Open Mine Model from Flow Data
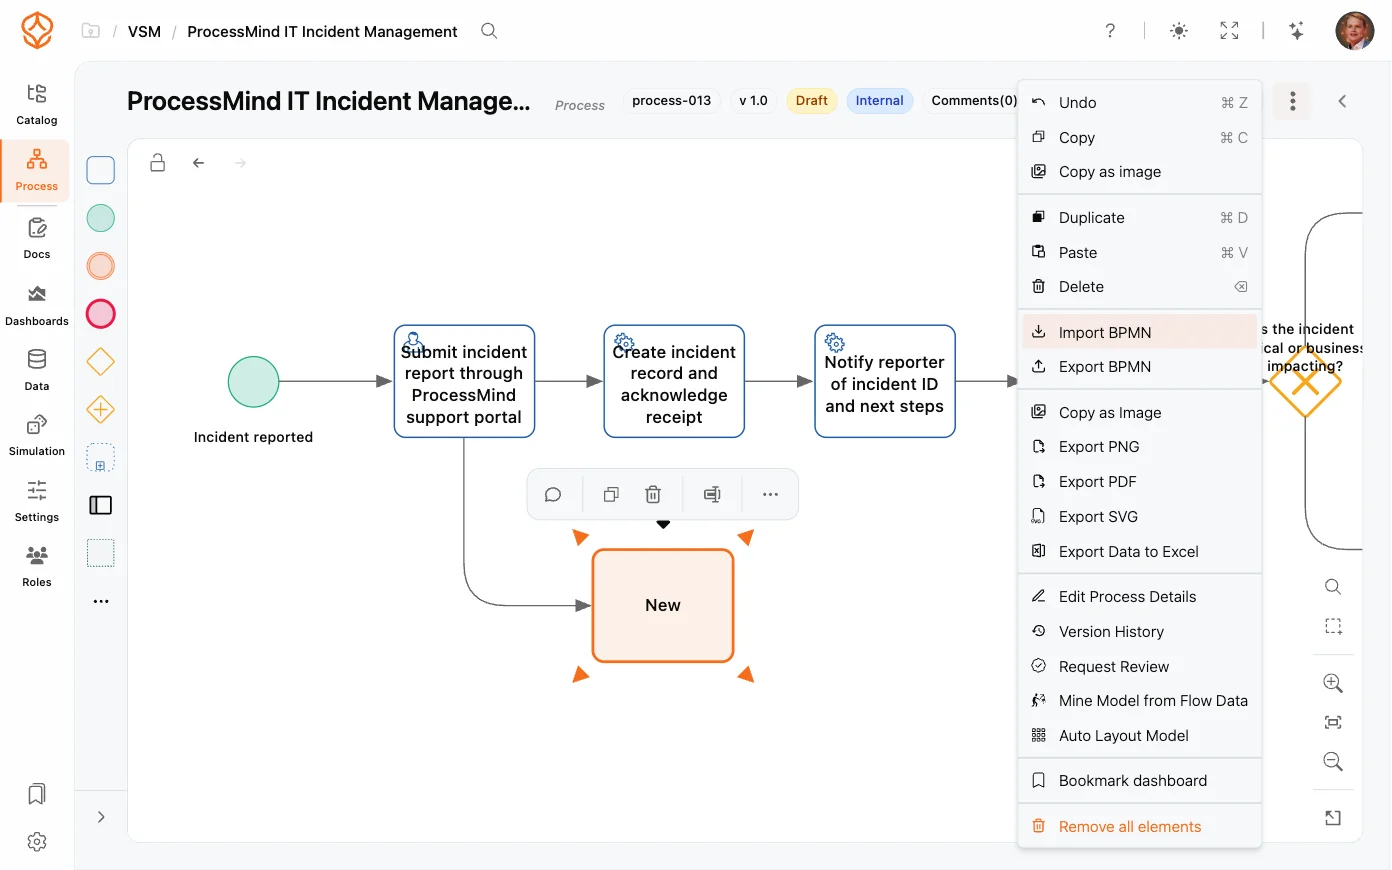Image resolution: width=1392 pixels, height=870 pixels. click(1139, 701)
